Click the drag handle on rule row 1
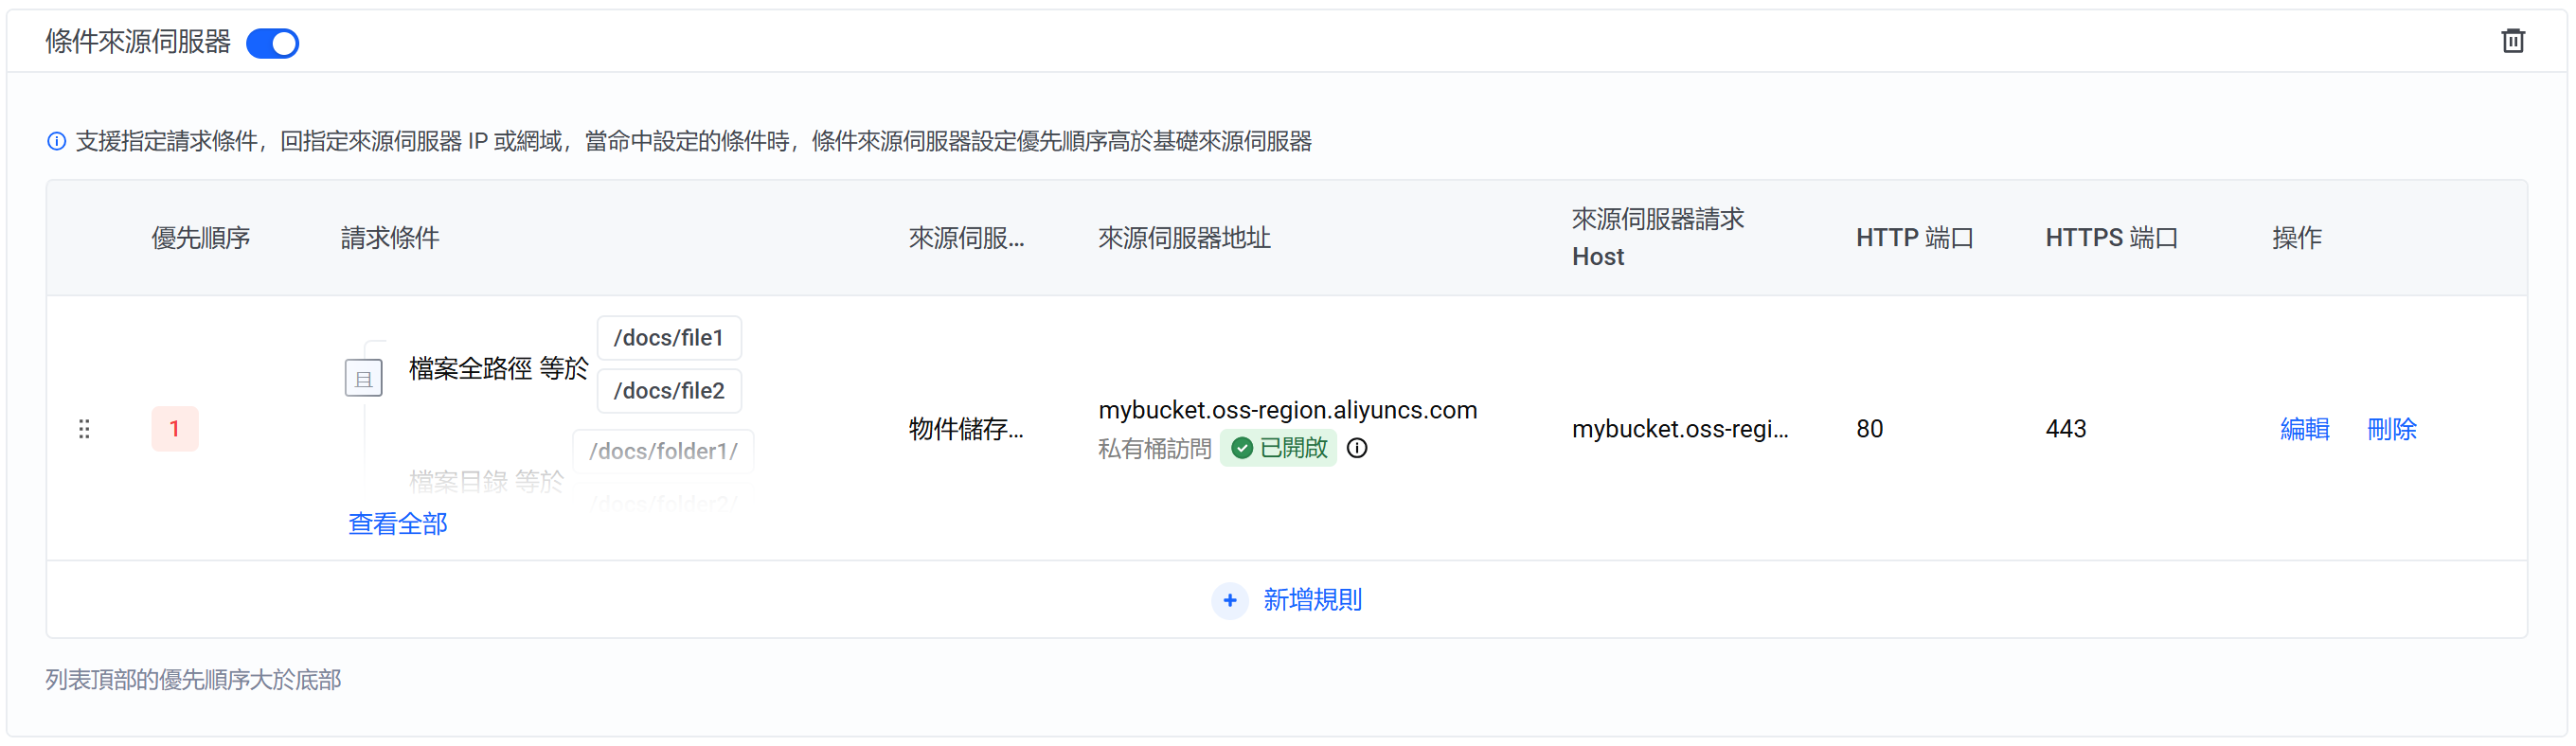The width and height of the screenshot is (2576, 746). coord(84,429)
